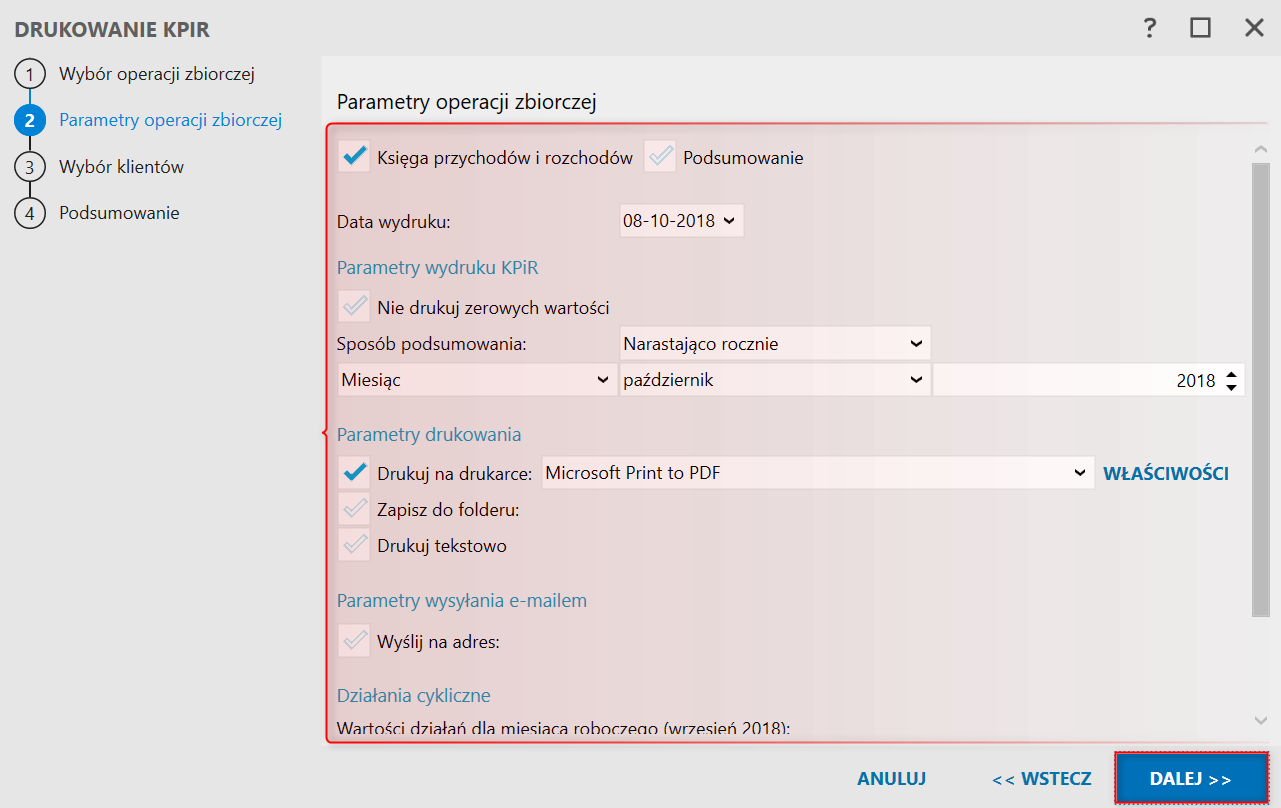
Task: Toggle the Podsumowanie checkbox
Action: tap(660, 157)
